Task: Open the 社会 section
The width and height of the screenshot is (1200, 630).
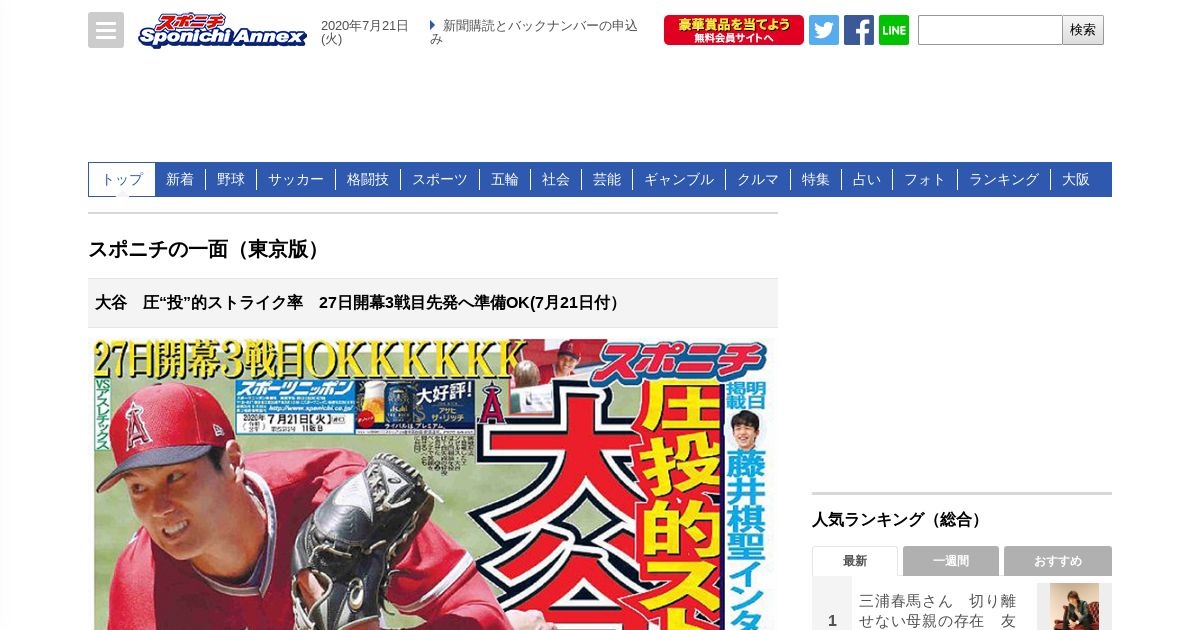Action: 556,179
